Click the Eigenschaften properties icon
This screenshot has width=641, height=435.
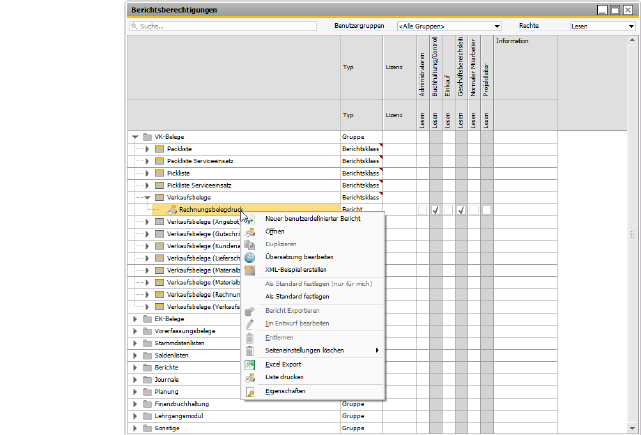tap(249, 392)
